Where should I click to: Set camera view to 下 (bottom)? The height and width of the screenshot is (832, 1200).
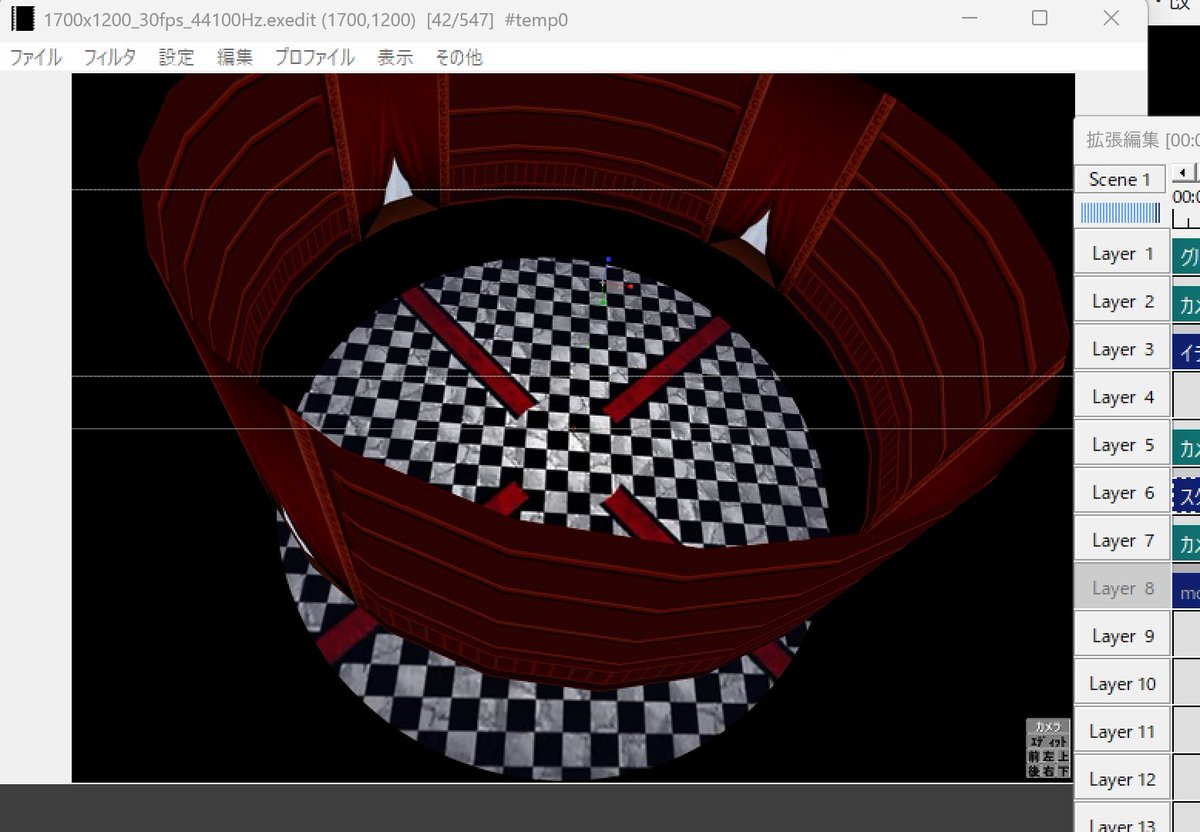pos(1063,770)
